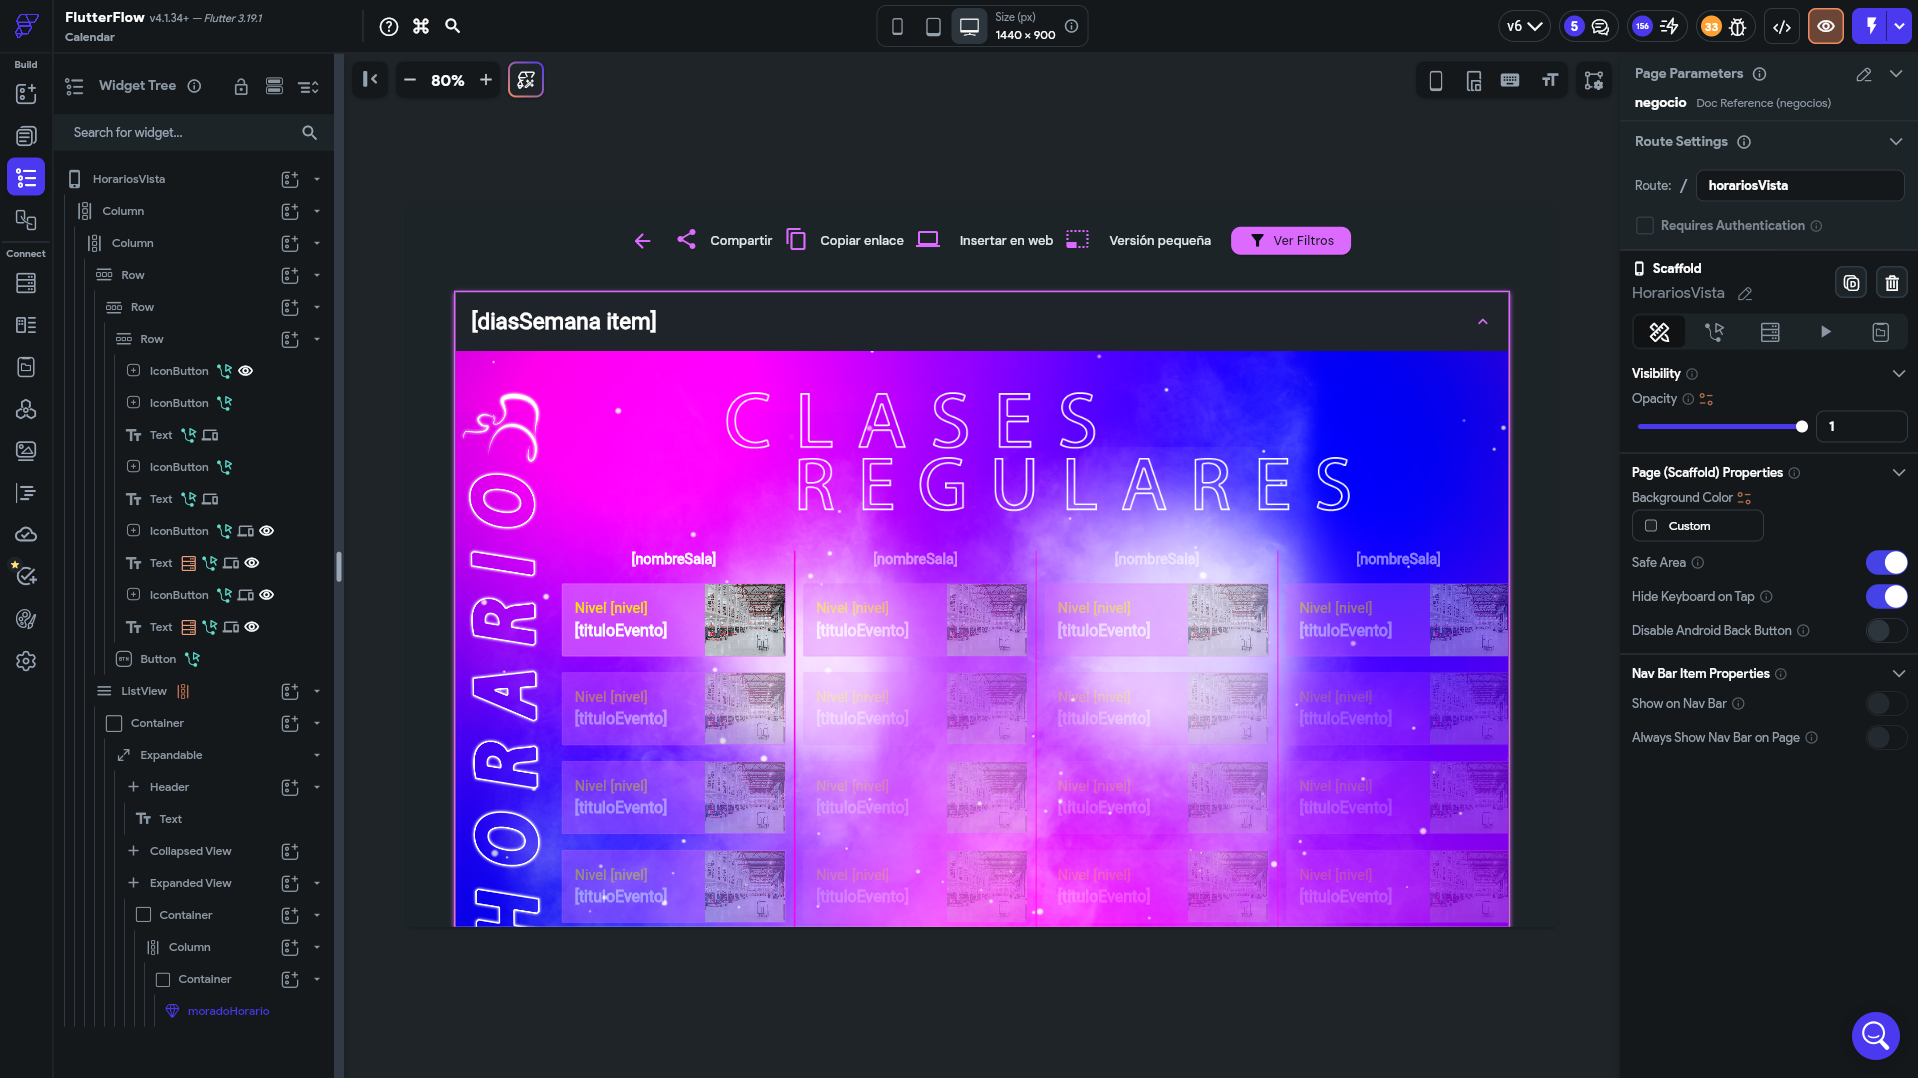Image resolution: width=1918 pixels, height=1078 pixels.
Task: Disable the Hide Keyboard on Tap toggle
Action: 1886,596
